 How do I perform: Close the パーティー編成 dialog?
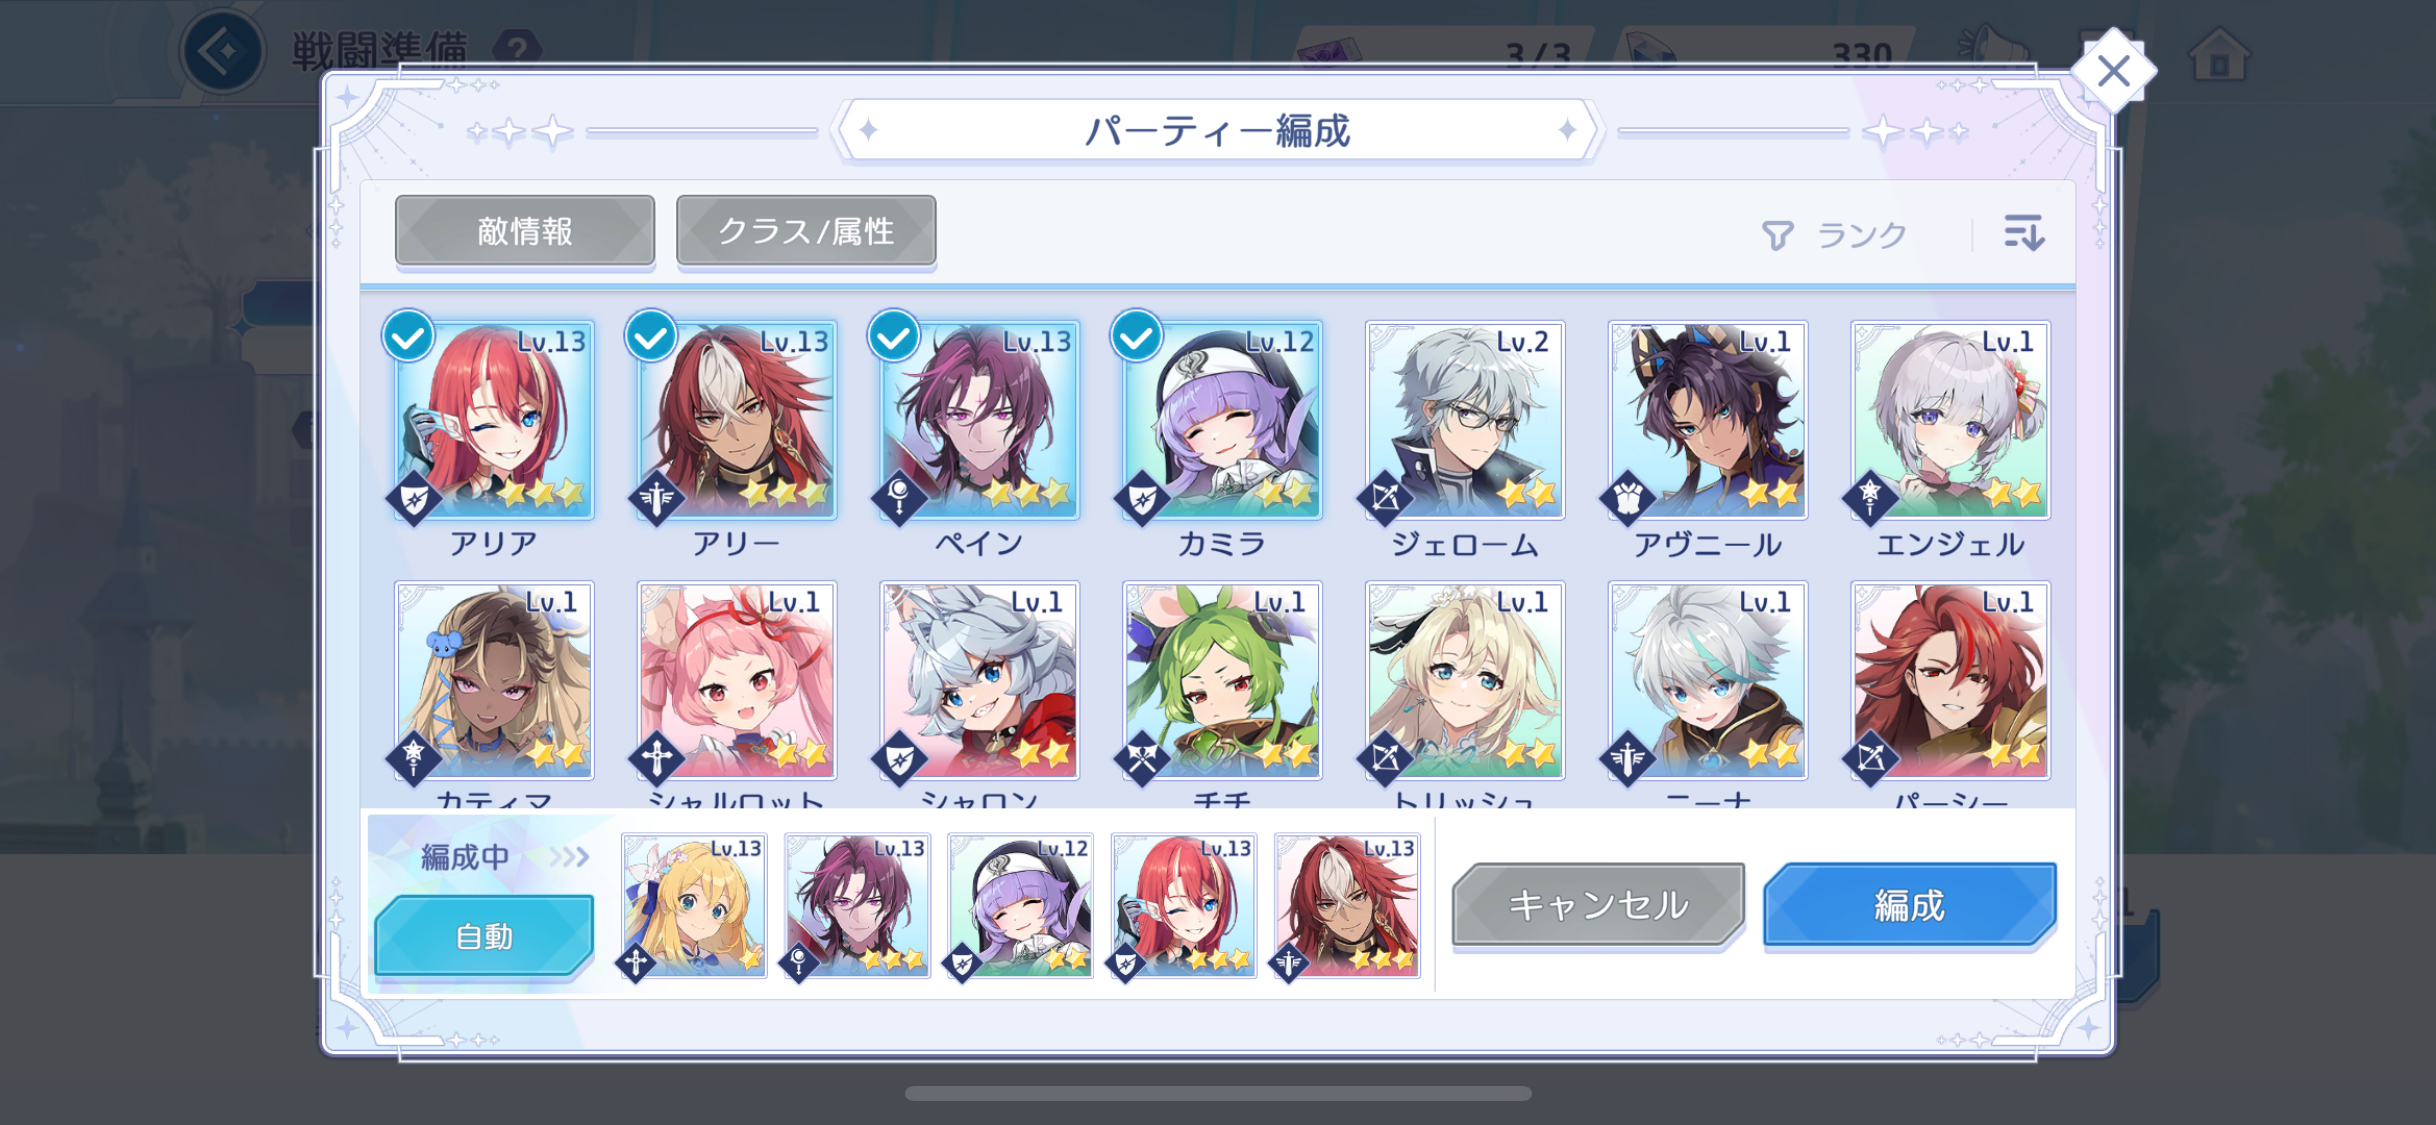point(2113,71)
